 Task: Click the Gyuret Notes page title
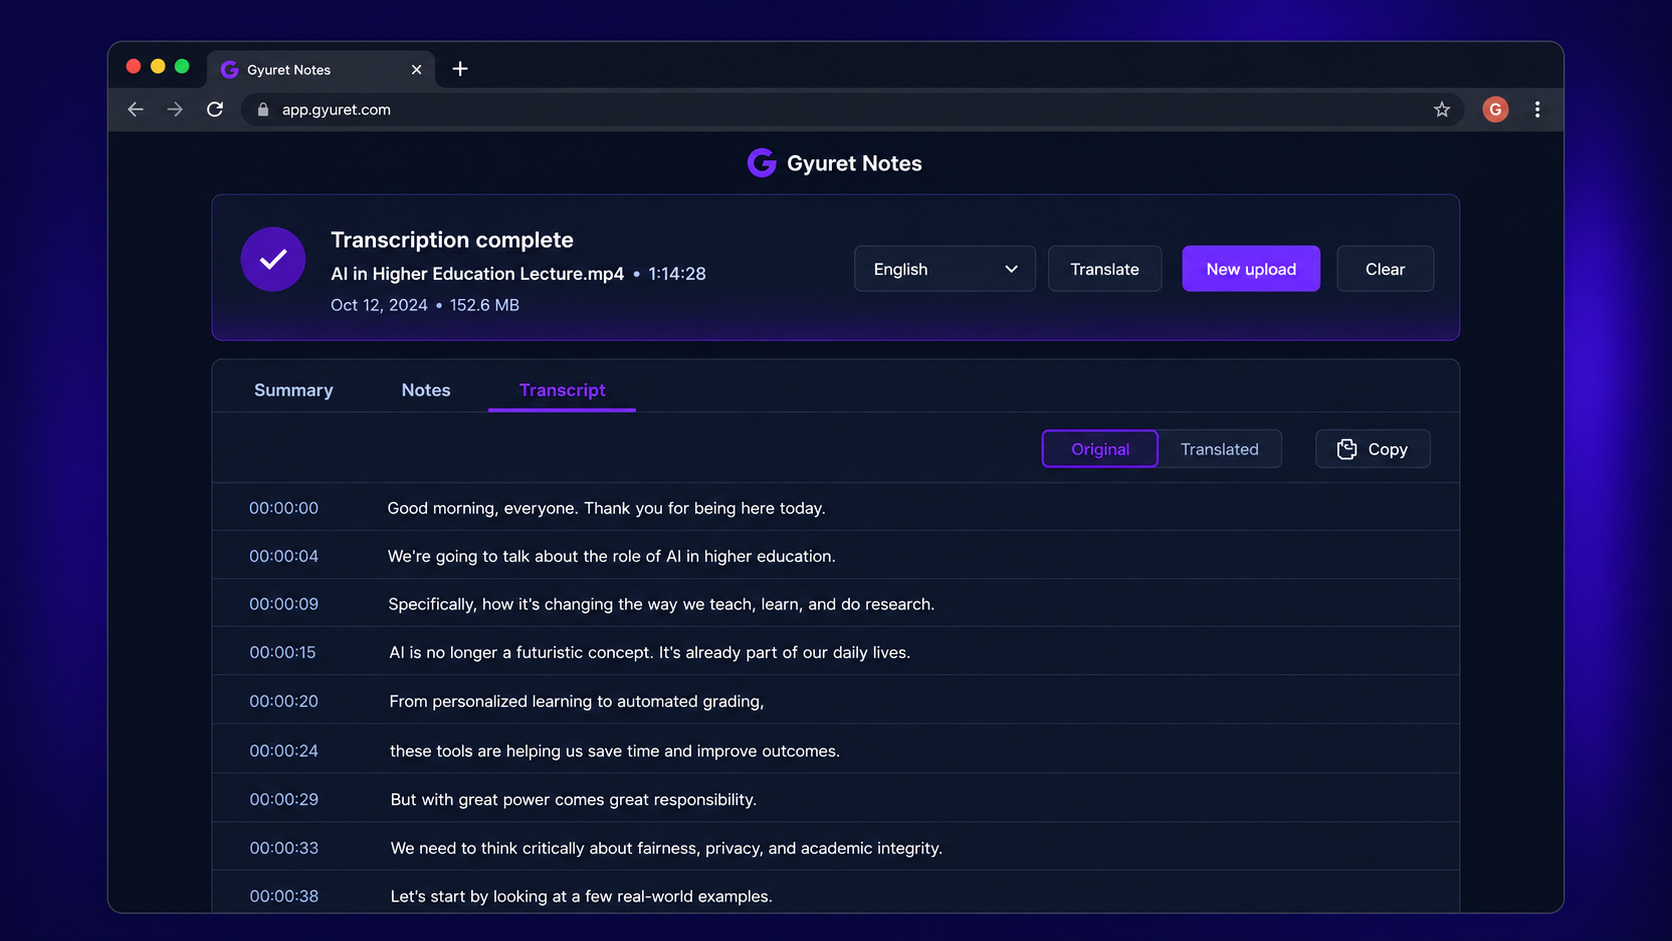(x=854, y=163)
